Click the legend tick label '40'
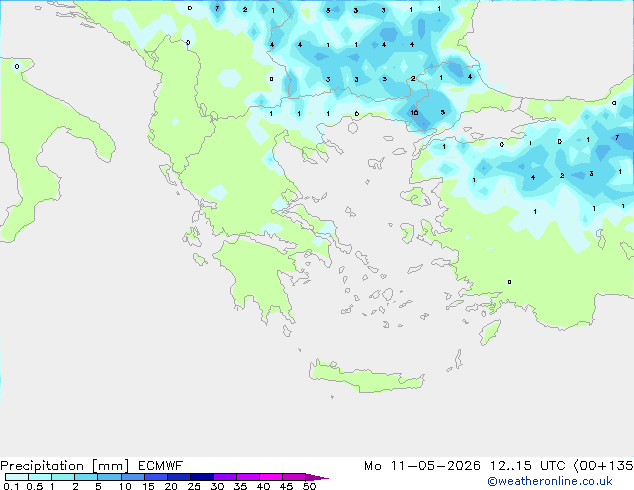634x490 pixels. 263,486
